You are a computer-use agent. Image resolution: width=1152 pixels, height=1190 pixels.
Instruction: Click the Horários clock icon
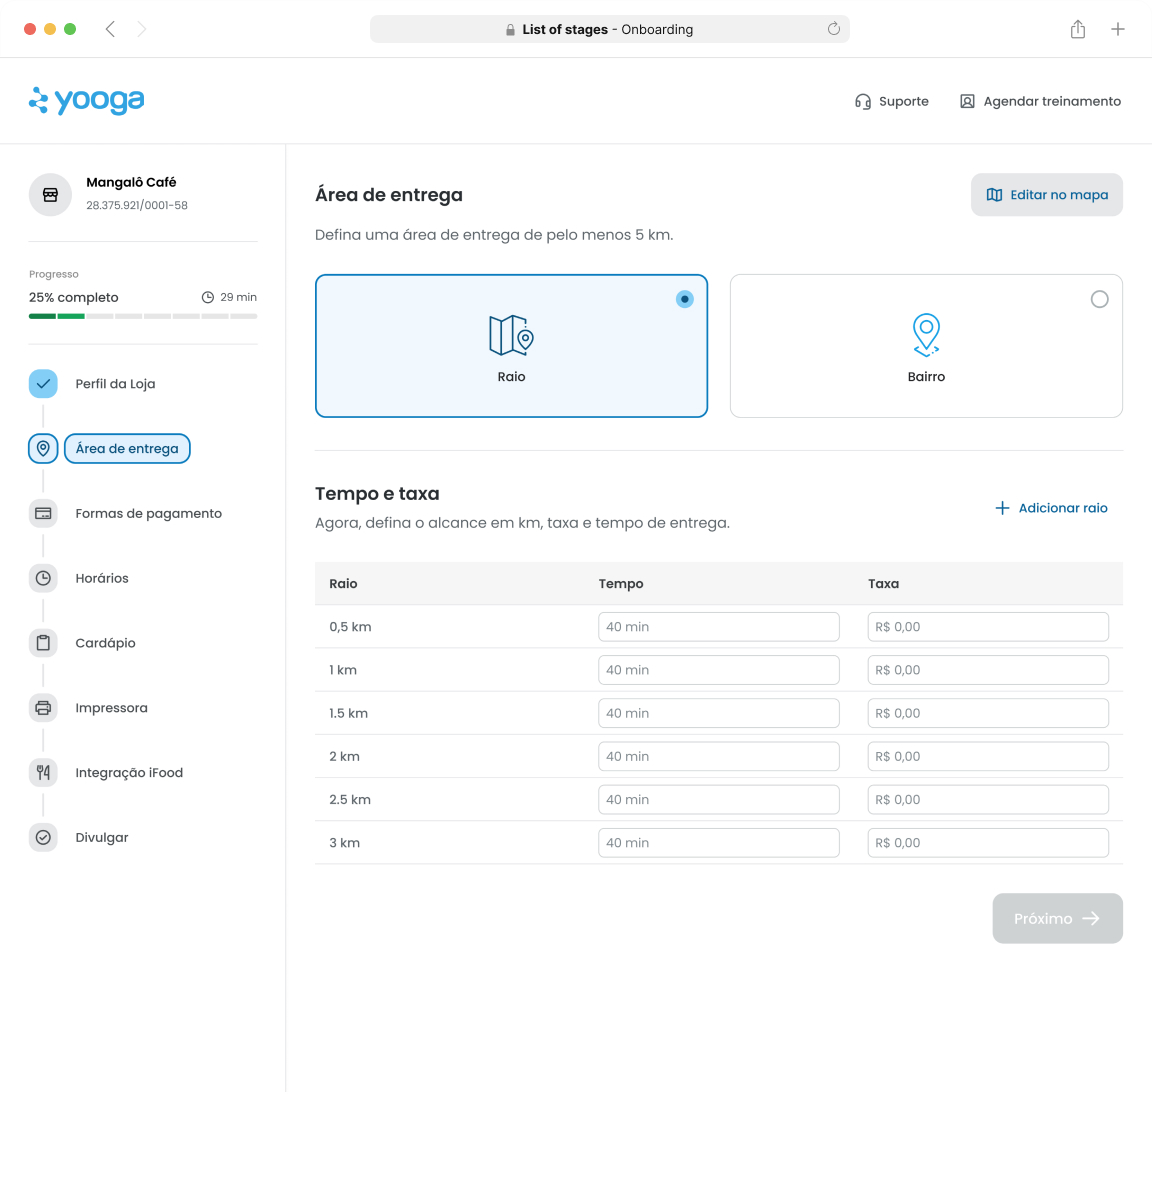43,578
